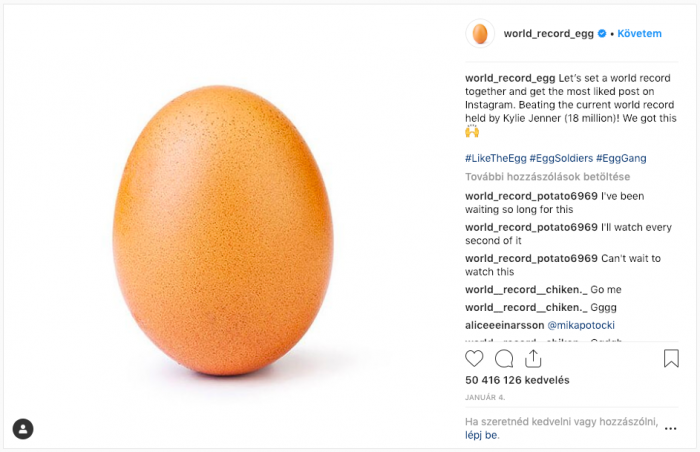Open the 50 416 126 kedvelés likes list

point(517,380)
